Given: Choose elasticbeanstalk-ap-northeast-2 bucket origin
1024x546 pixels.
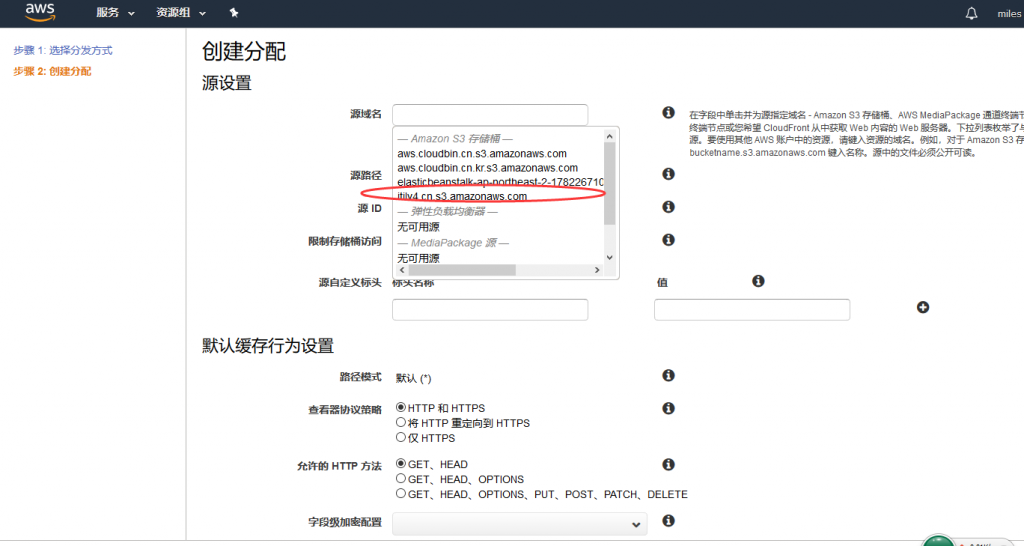Looking at the screenshot, I should click(500, 182).
